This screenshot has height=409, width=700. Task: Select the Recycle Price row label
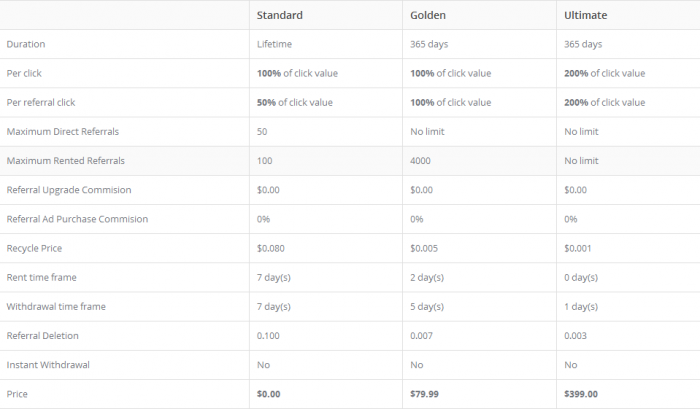(34, 248)
